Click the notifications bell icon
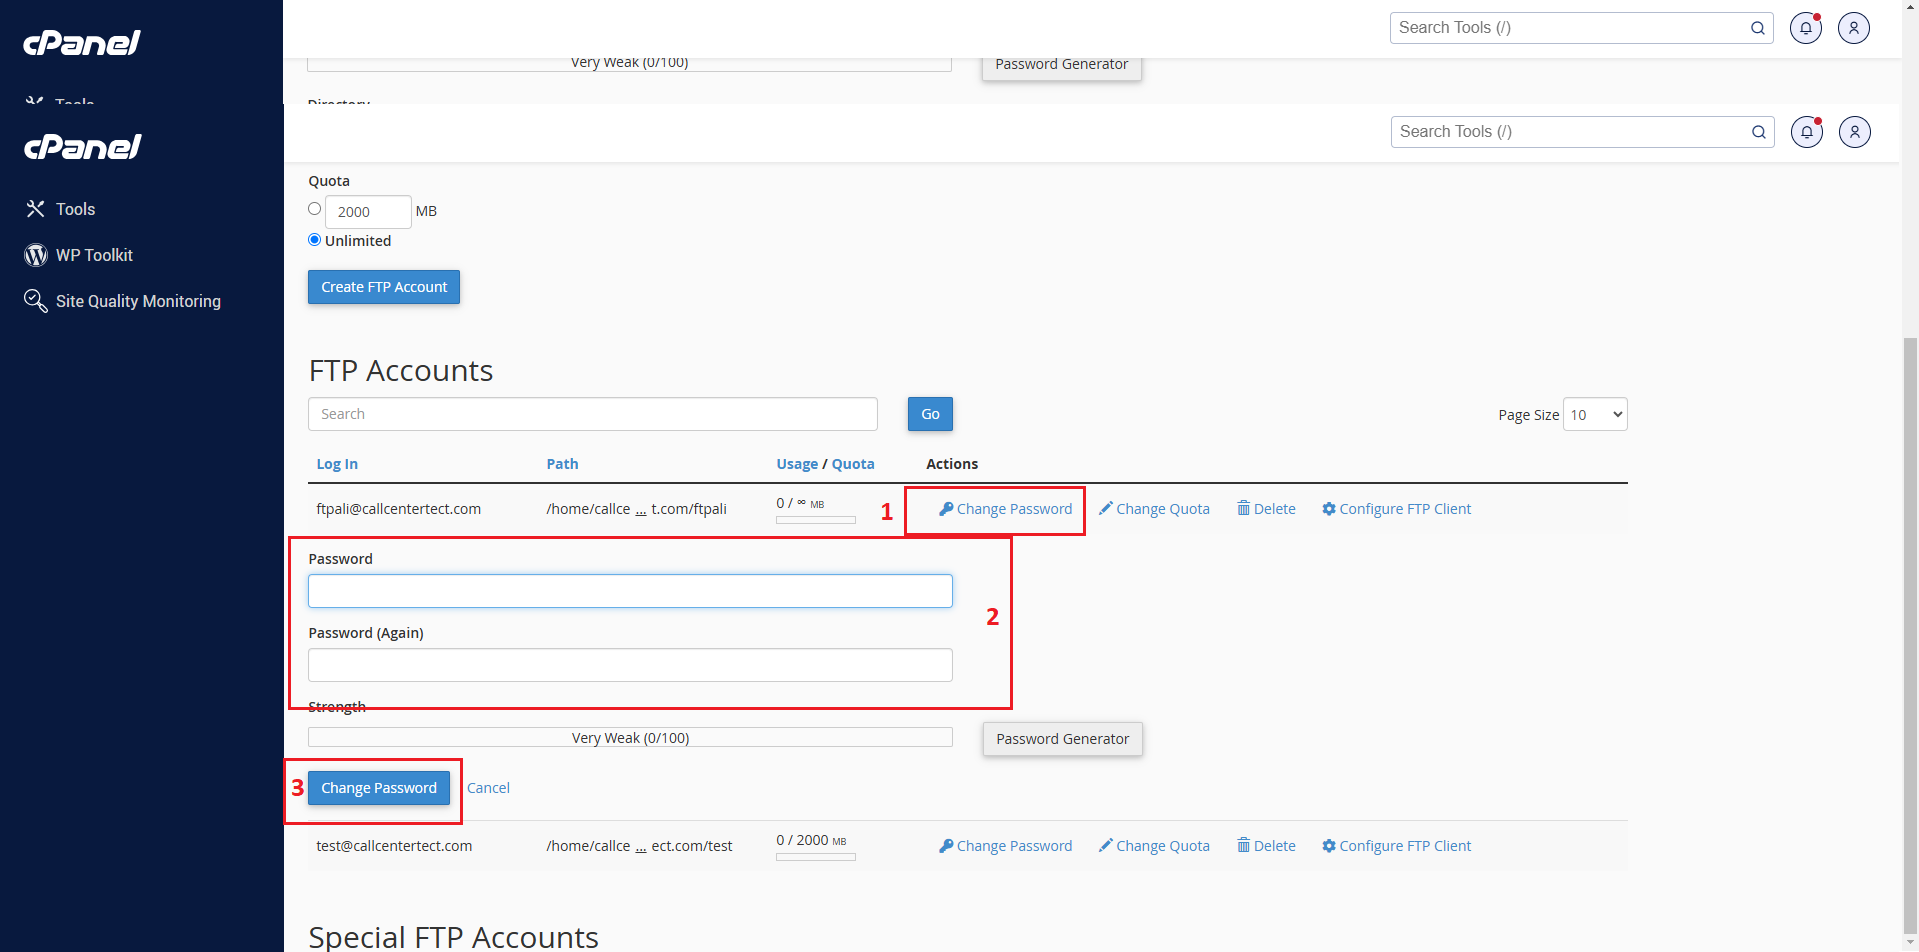Screen dimensions: 1919x952 pos(1806,132)
